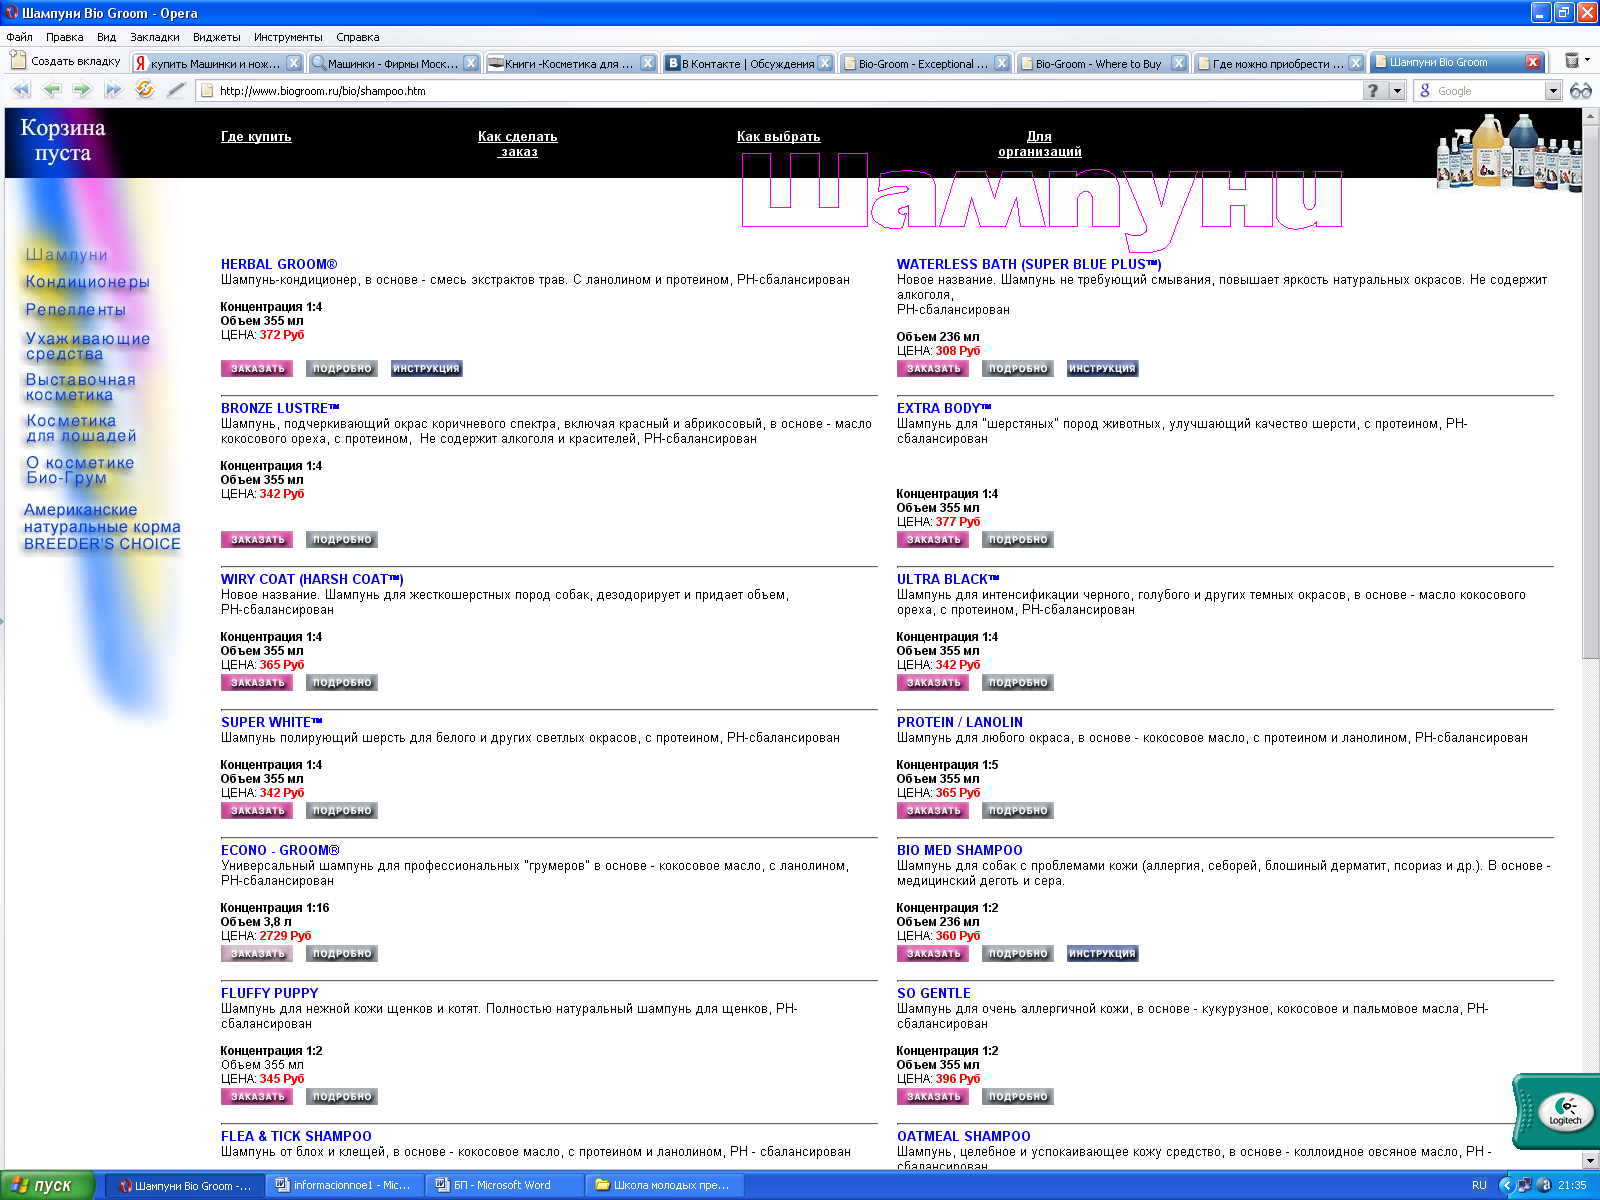Viewport: 1600px width, 1200px height.
Task: Close the Машинки - Фирмы Моск tab
Action: (x=470, y=63)
